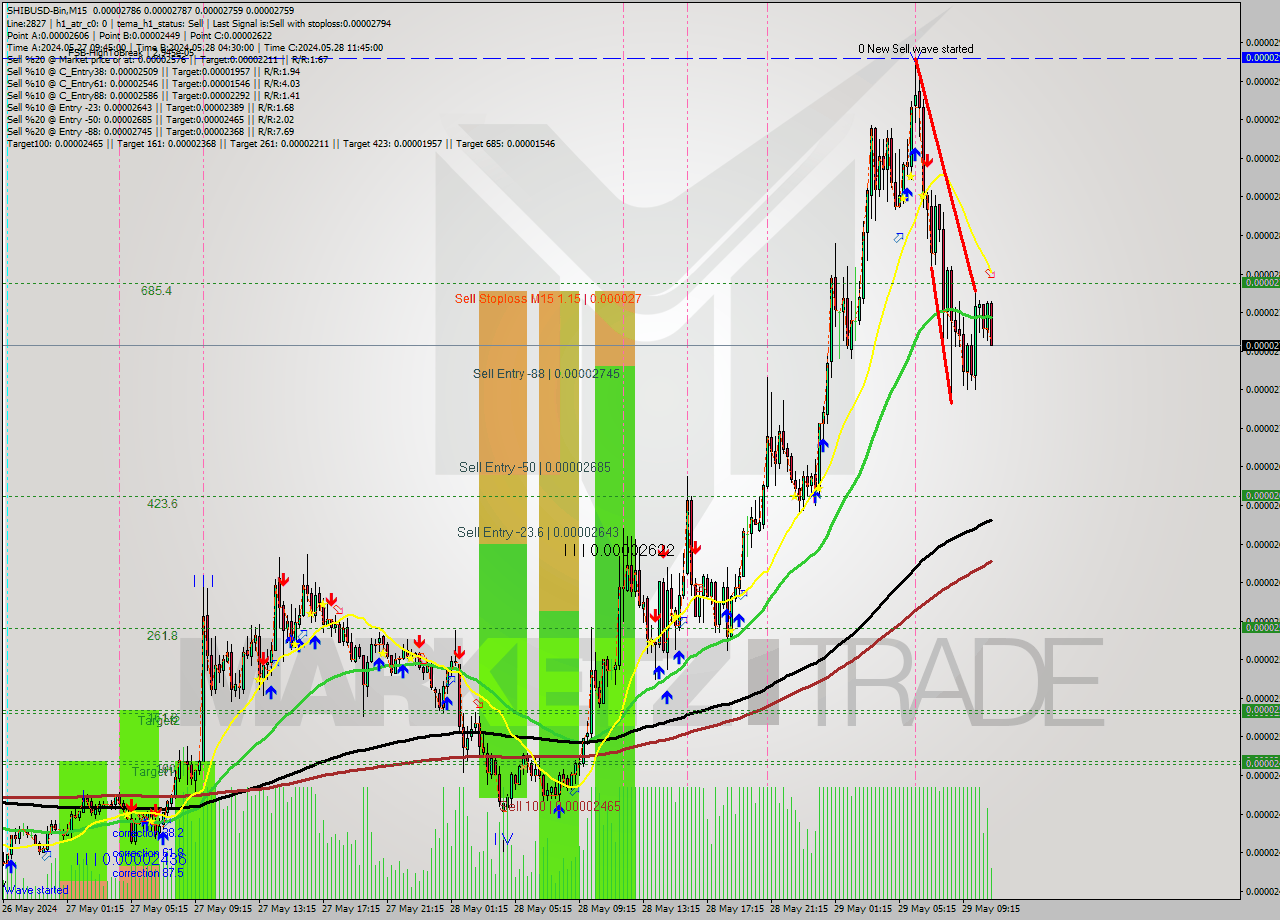Click the blue 'I V' wave marker
Image resolution: width=1280 pixels, height=920 pixels.
503,839
